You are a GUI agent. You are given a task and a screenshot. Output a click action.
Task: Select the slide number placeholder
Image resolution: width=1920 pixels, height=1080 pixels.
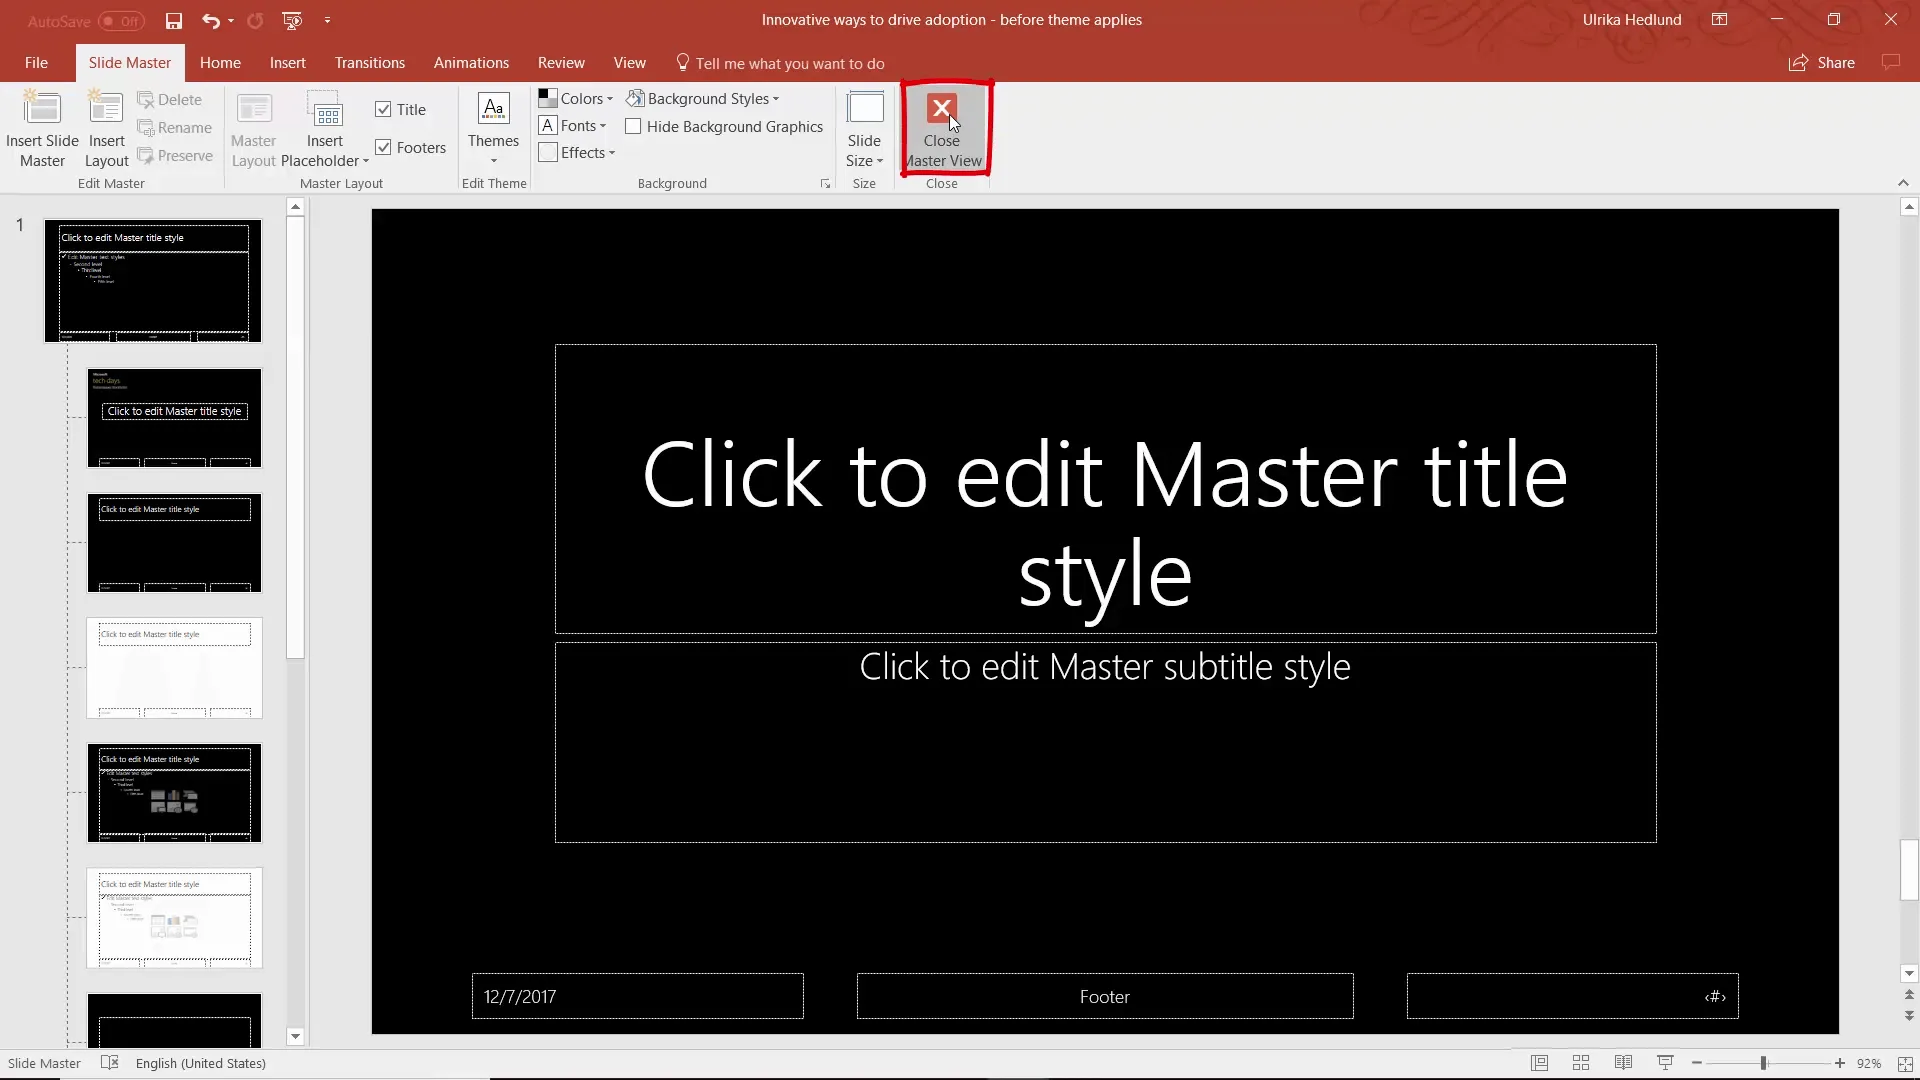click(1573, 996)
